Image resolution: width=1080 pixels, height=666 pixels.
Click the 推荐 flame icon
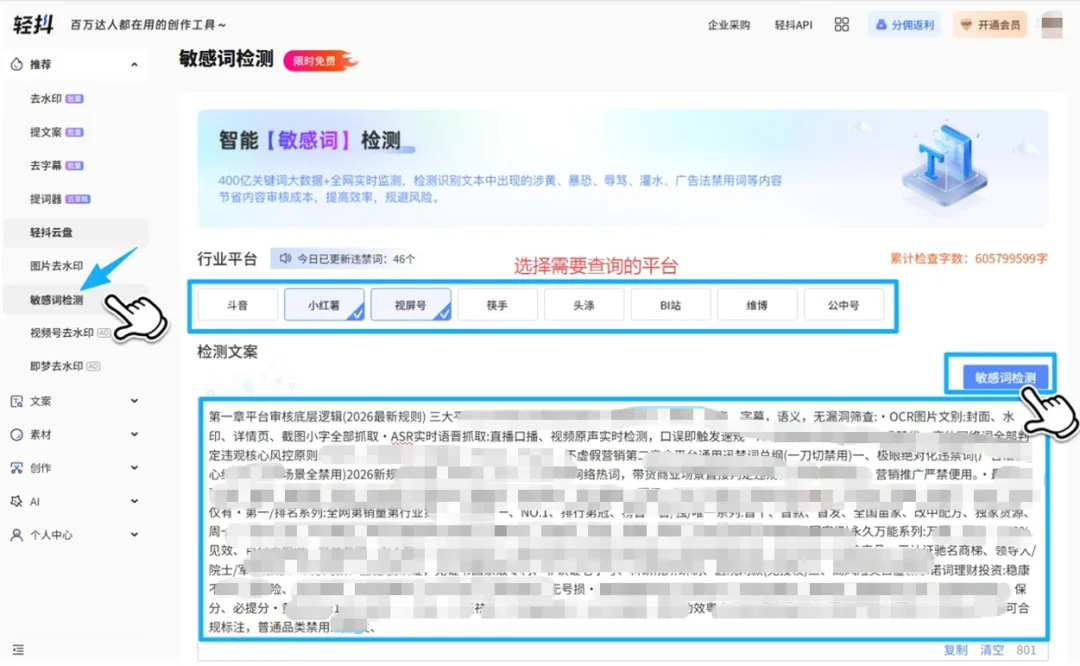tap(17, 64)
